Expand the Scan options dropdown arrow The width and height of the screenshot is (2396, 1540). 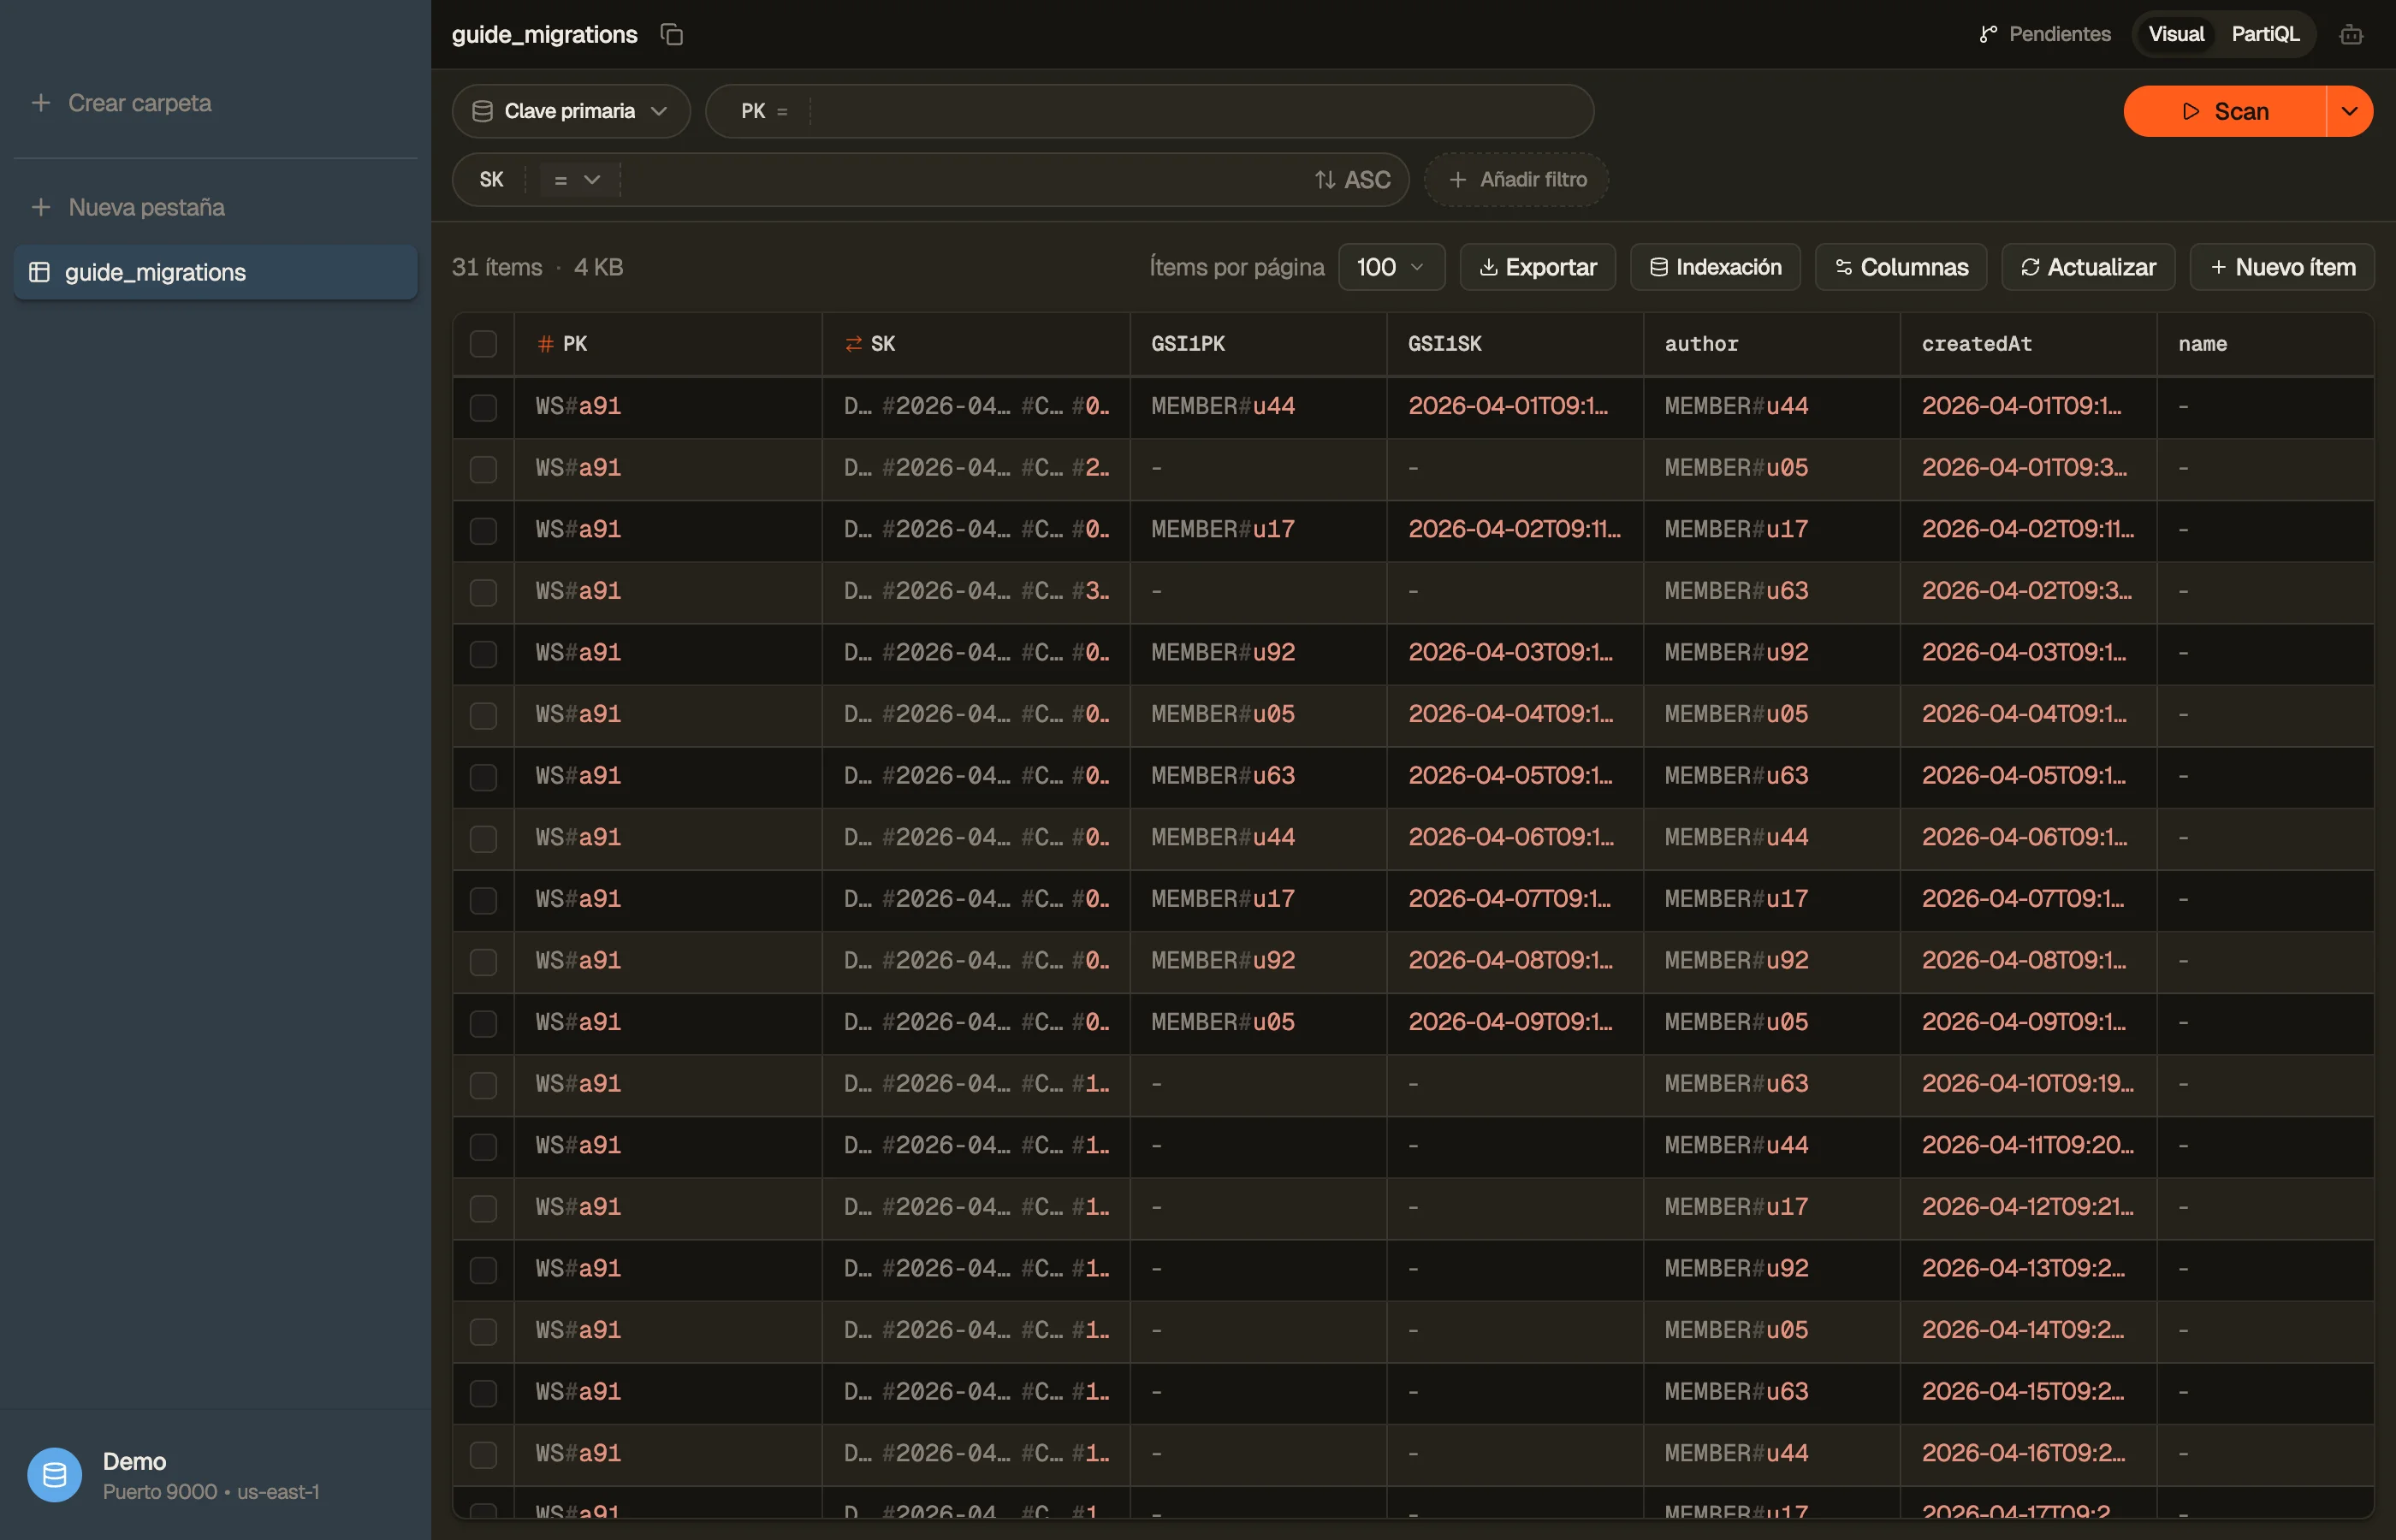tap(2350, 111)
